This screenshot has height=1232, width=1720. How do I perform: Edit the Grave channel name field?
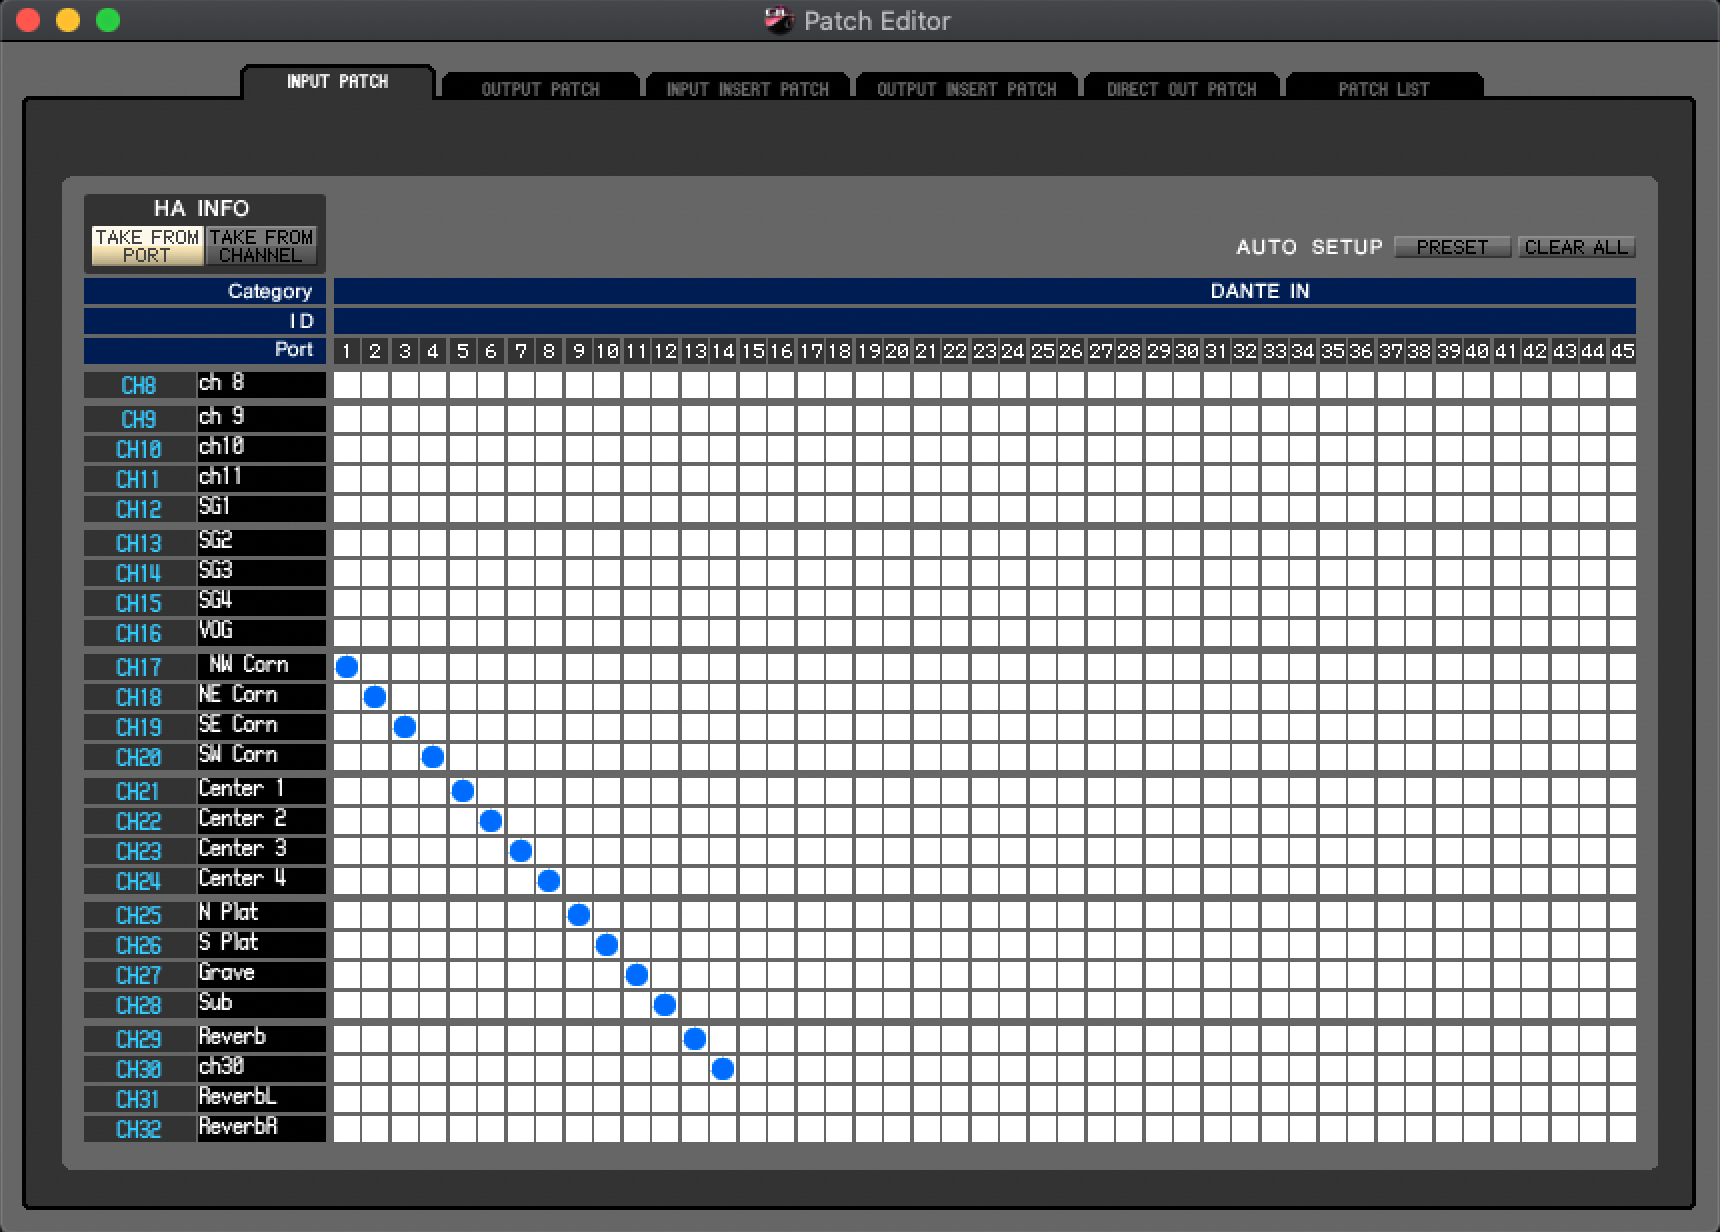262,975
